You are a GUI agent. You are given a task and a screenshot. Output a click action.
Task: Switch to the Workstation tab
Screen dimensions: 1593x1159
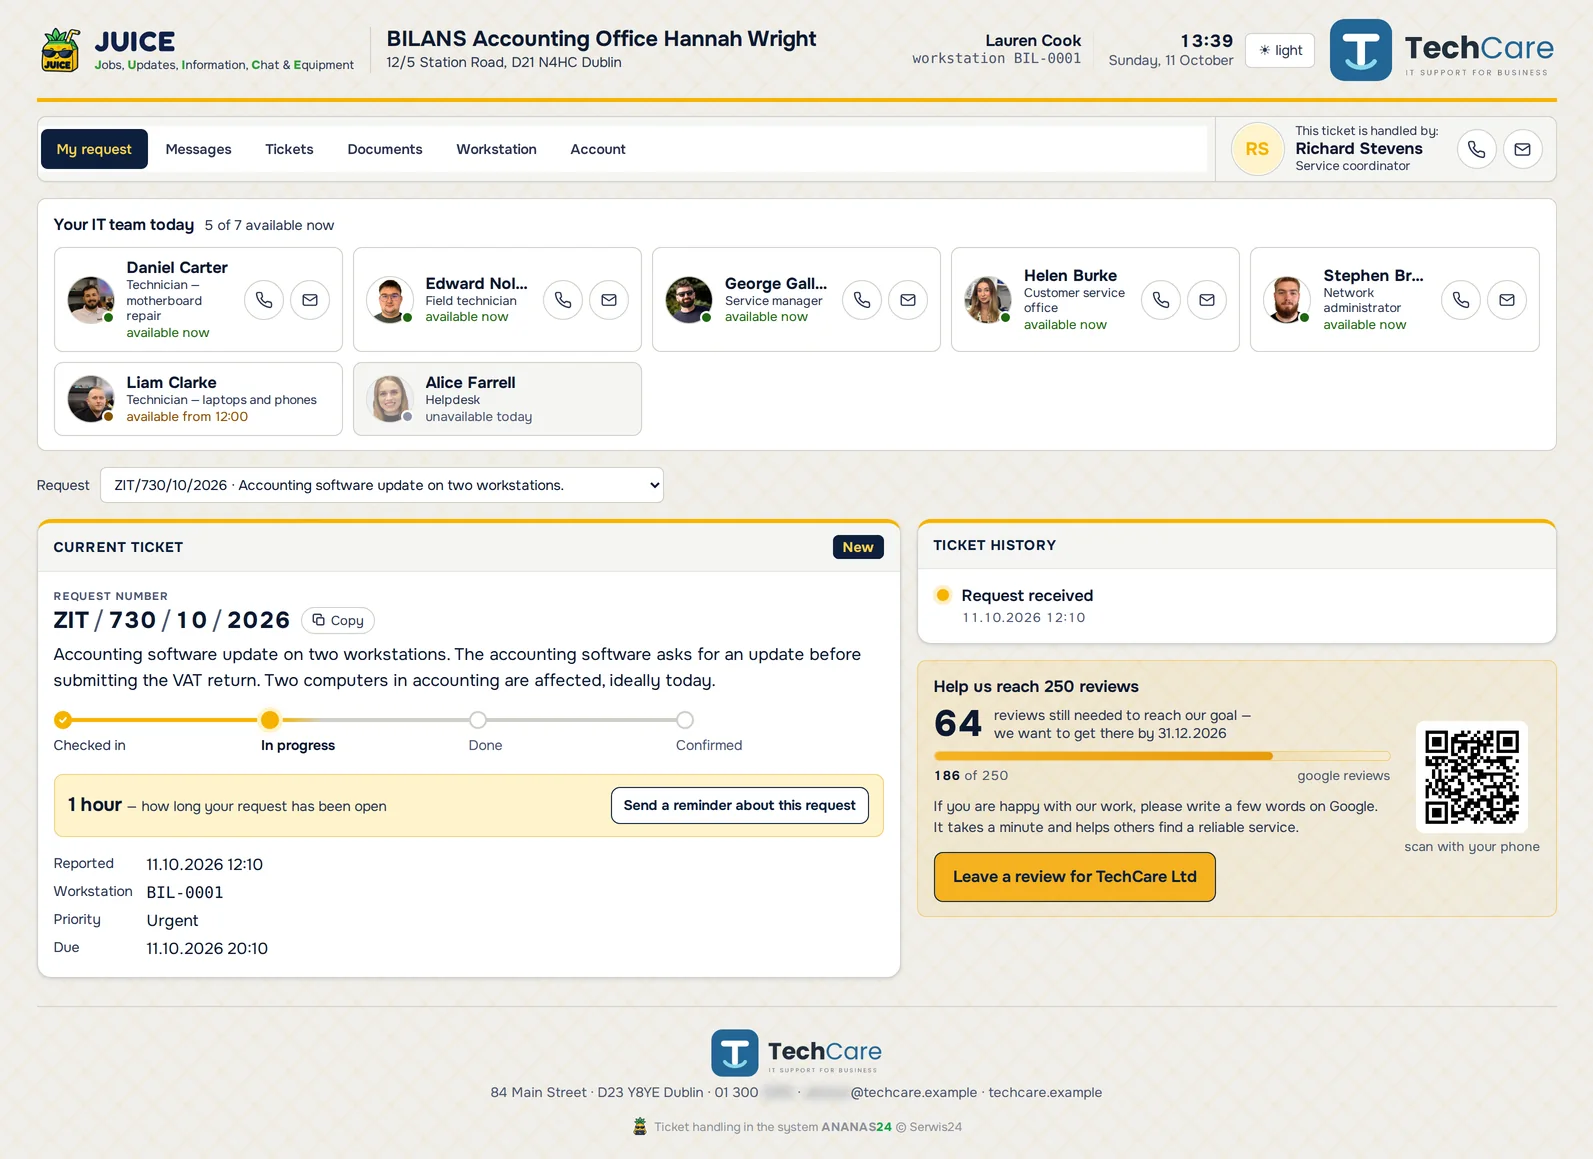[496, 149]
